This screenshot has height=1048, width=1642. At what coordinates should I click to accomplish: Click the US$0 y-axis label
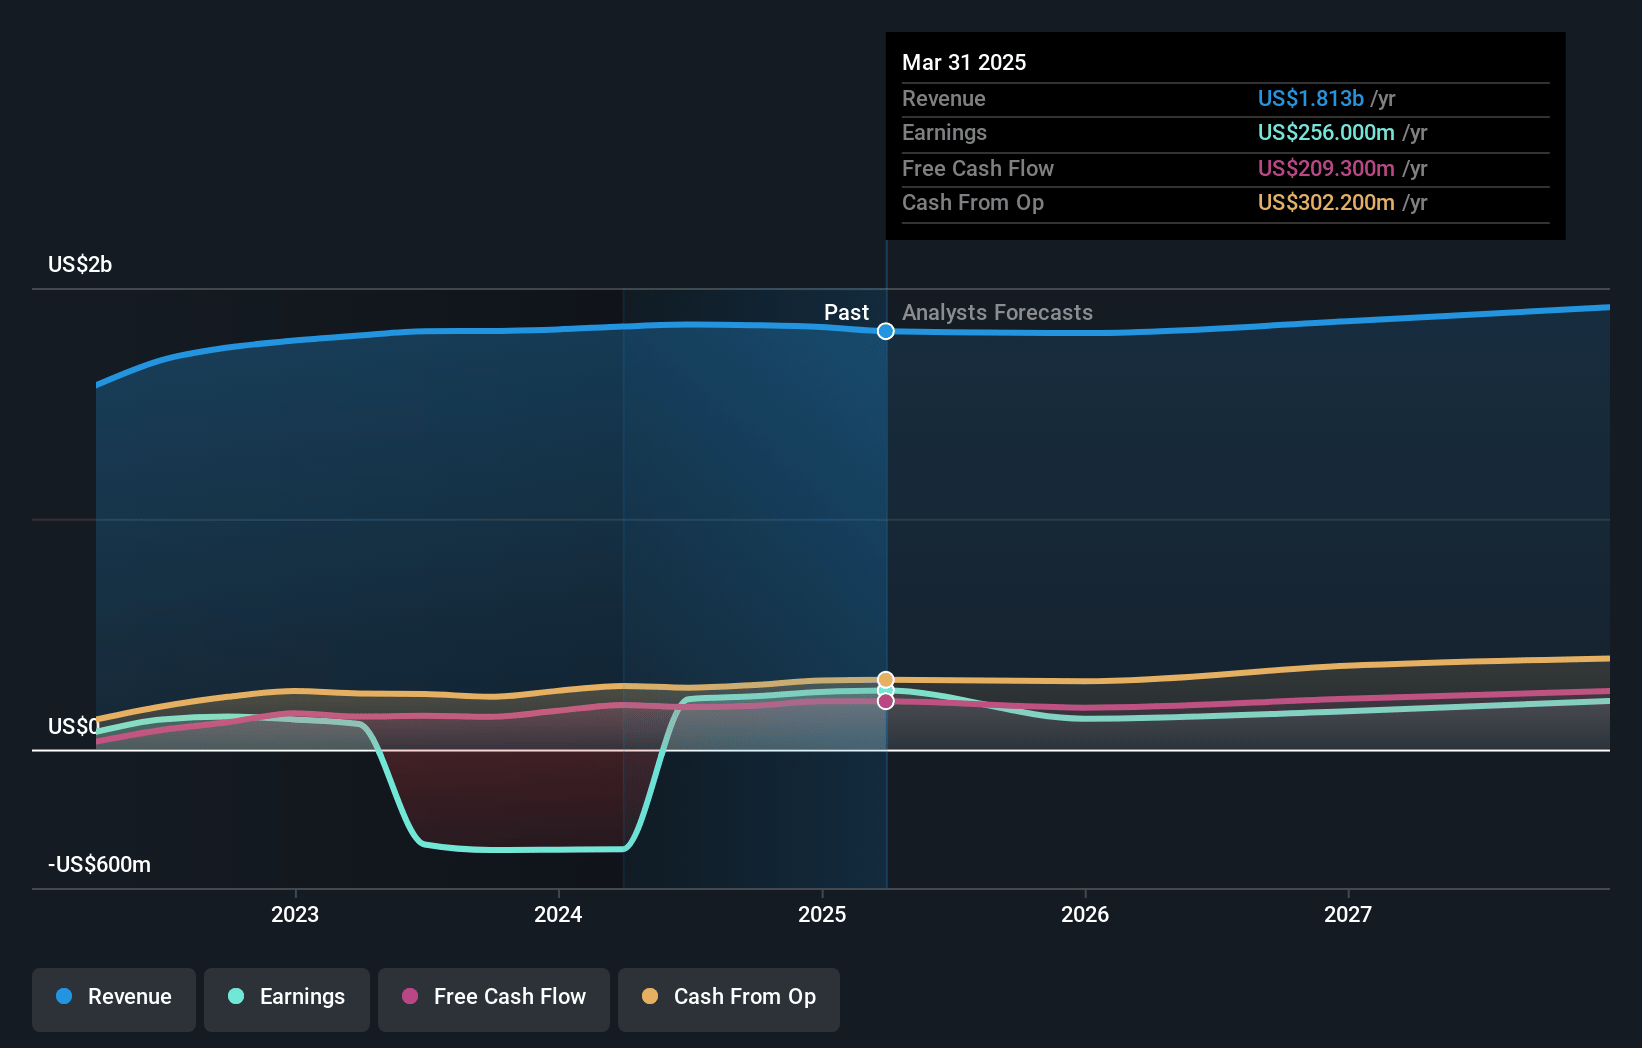(74, 726)
